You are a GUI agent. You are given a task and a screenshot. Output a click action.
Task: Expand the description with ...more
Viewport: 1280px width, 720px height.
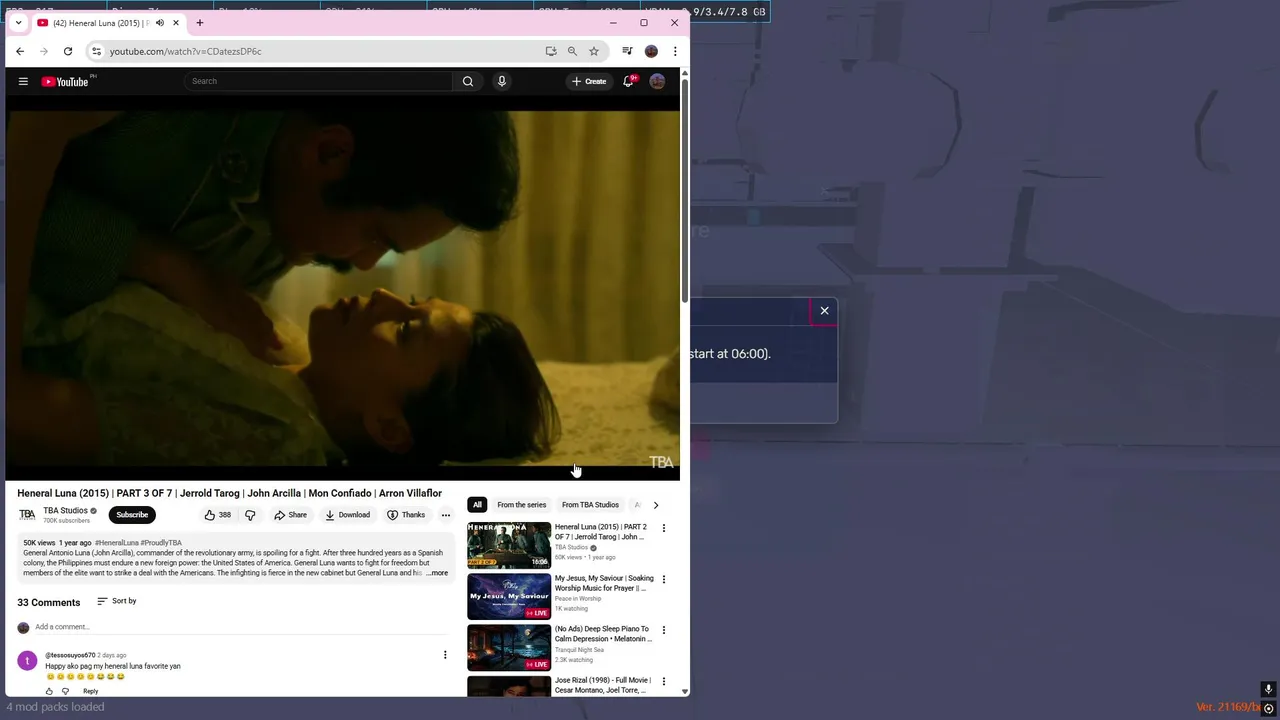point(437,573)
